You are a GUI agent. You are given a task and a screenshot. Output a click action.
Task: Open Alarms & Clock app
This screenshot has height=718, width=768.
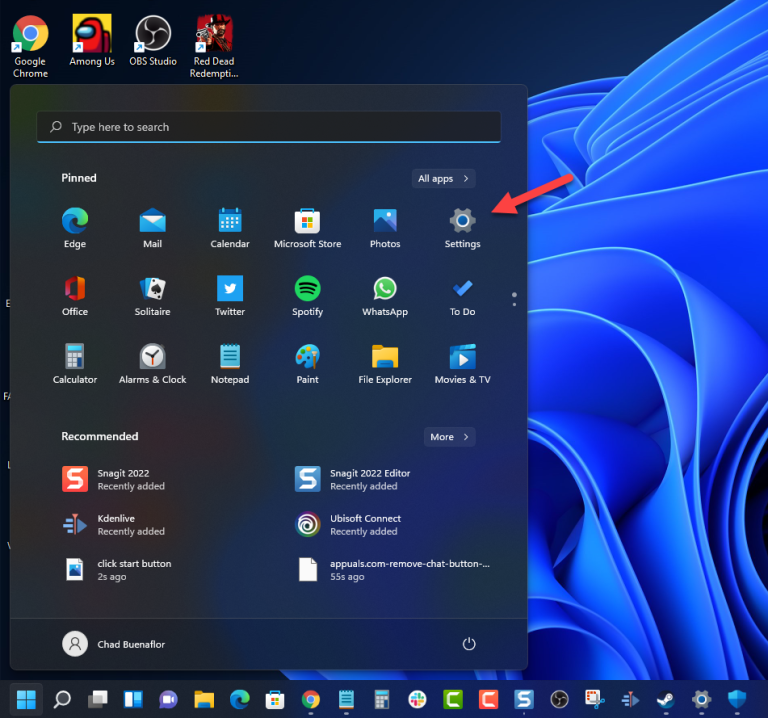pos(152,364)
